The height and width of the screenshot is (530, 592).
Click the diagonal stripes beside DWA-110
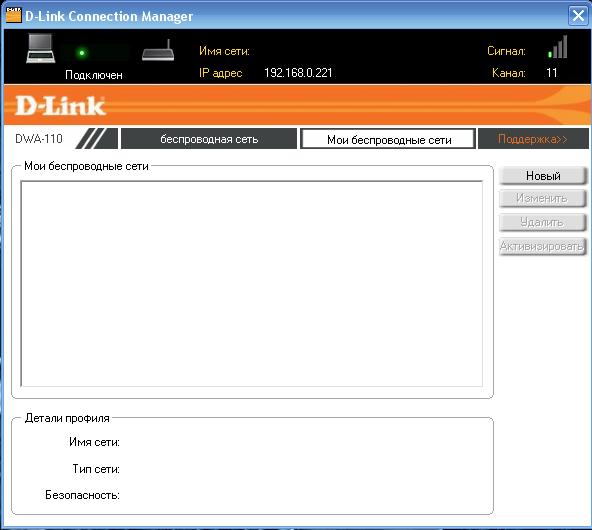[x=97, y=139]
